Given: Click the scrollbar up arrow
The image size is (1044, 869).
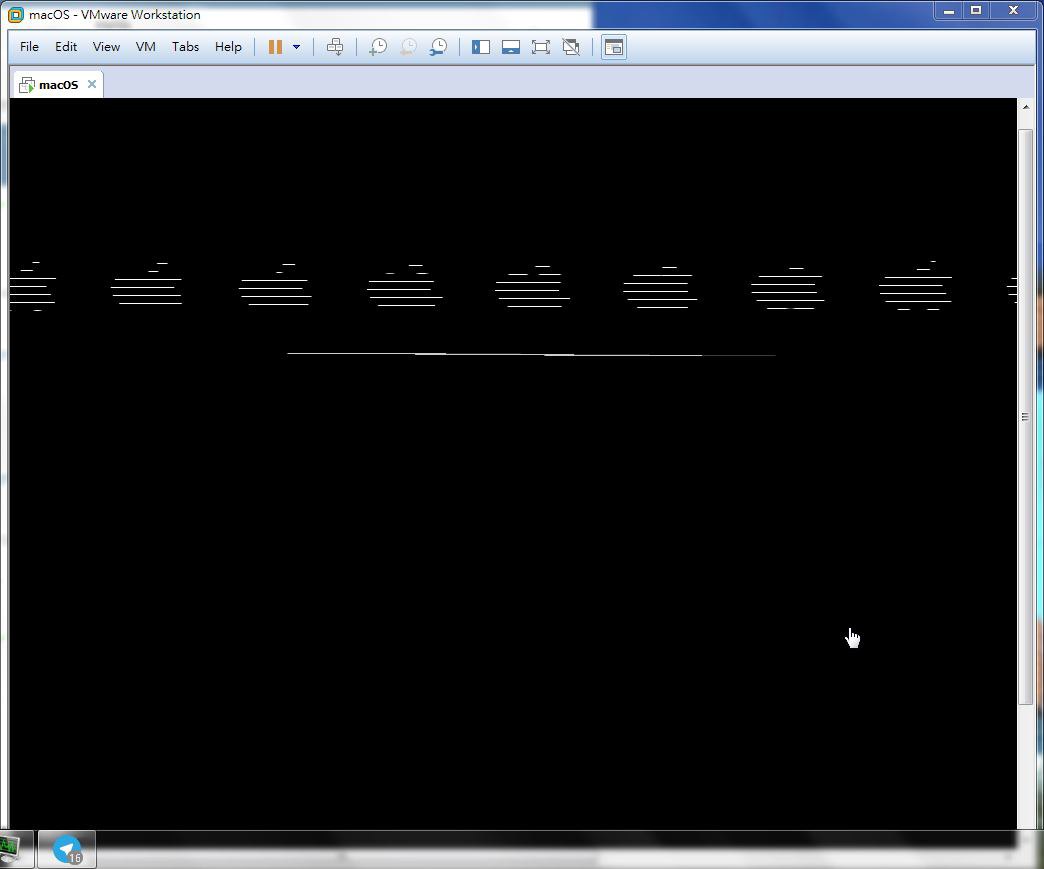Looking at the screenshot, I should (x=1025, y=106).
